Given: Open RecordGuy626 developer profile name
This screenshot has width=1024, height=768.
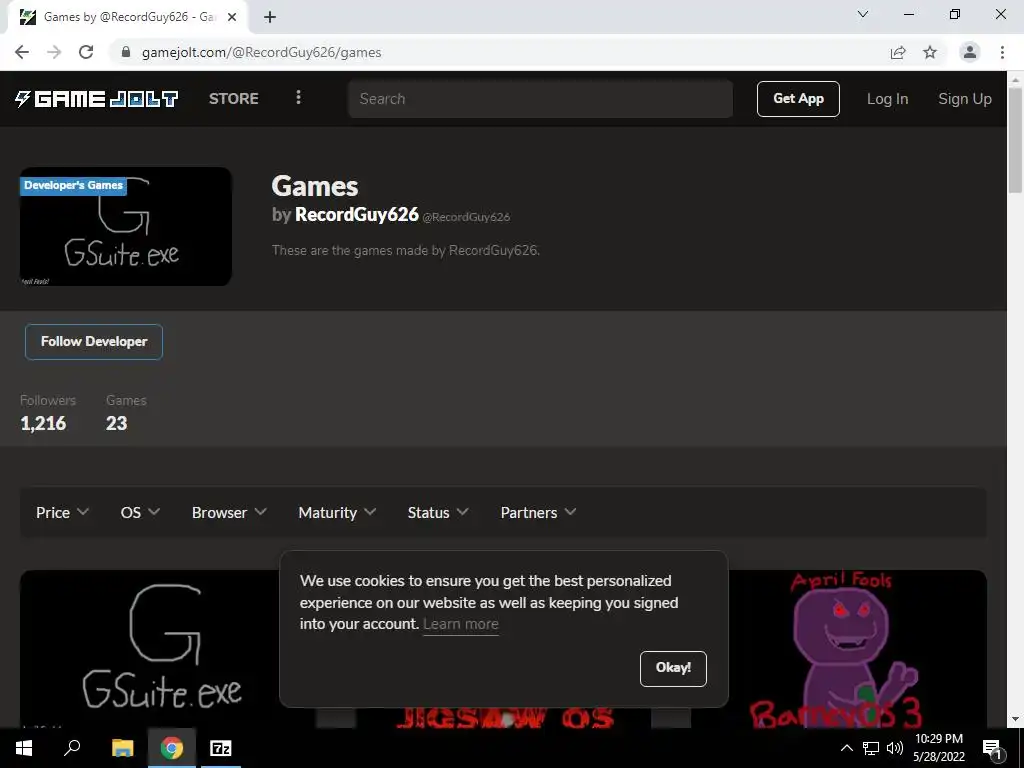Looking at the screenshot, I should pyautogui.click(x=357, y=214).
